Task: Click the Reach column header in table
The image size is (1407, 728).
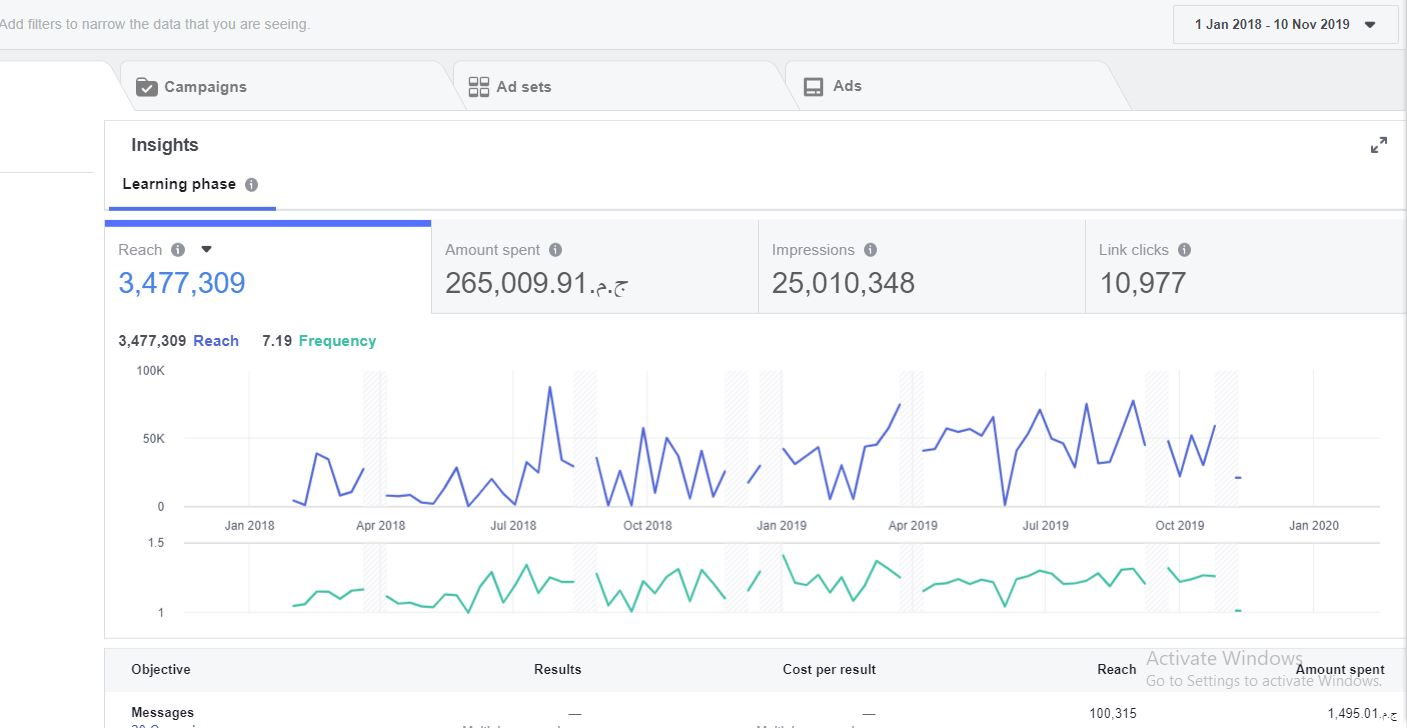Action: (1117, 669)
